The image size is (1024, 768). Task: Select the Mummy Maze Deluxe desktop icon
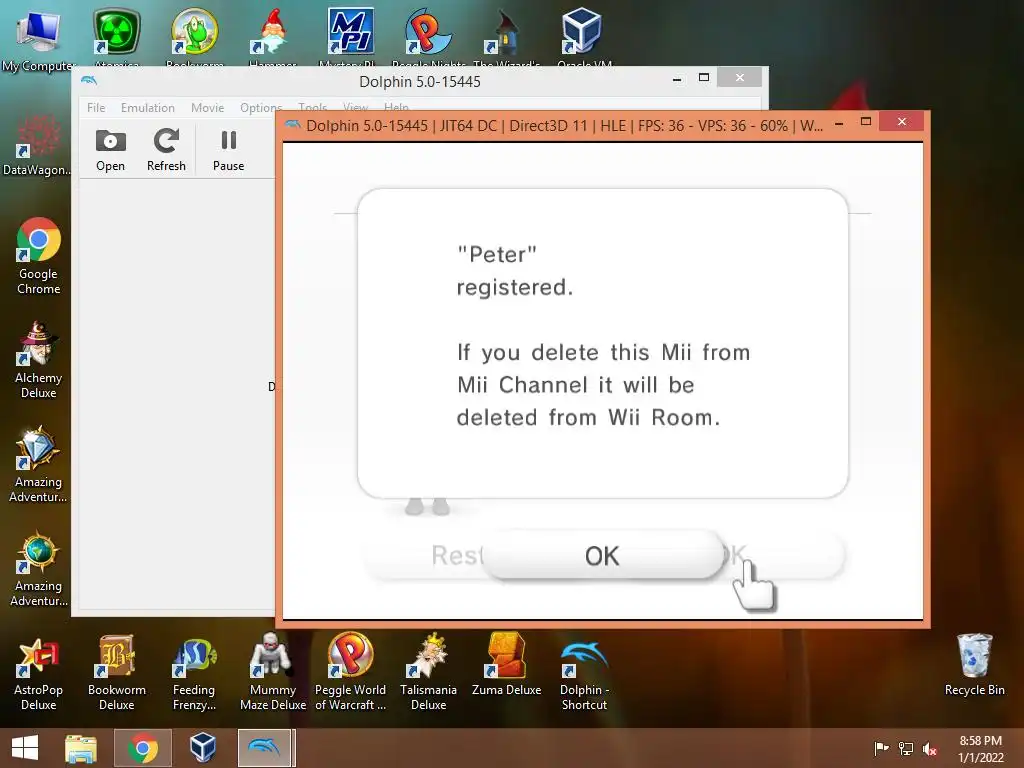click(273, 672)
